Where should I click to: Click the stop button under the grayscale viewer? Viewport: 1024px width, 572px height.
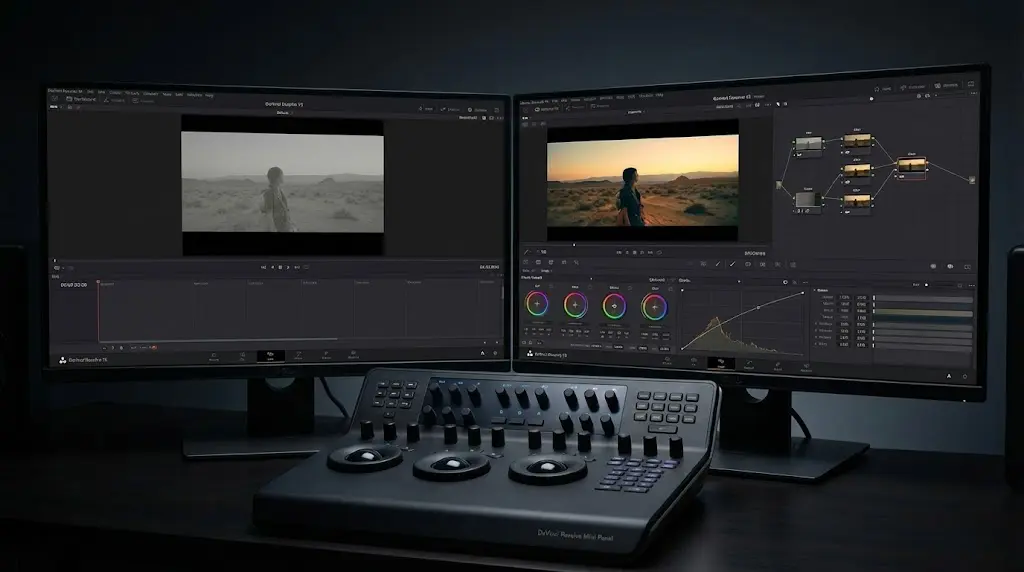click(280, 267)
